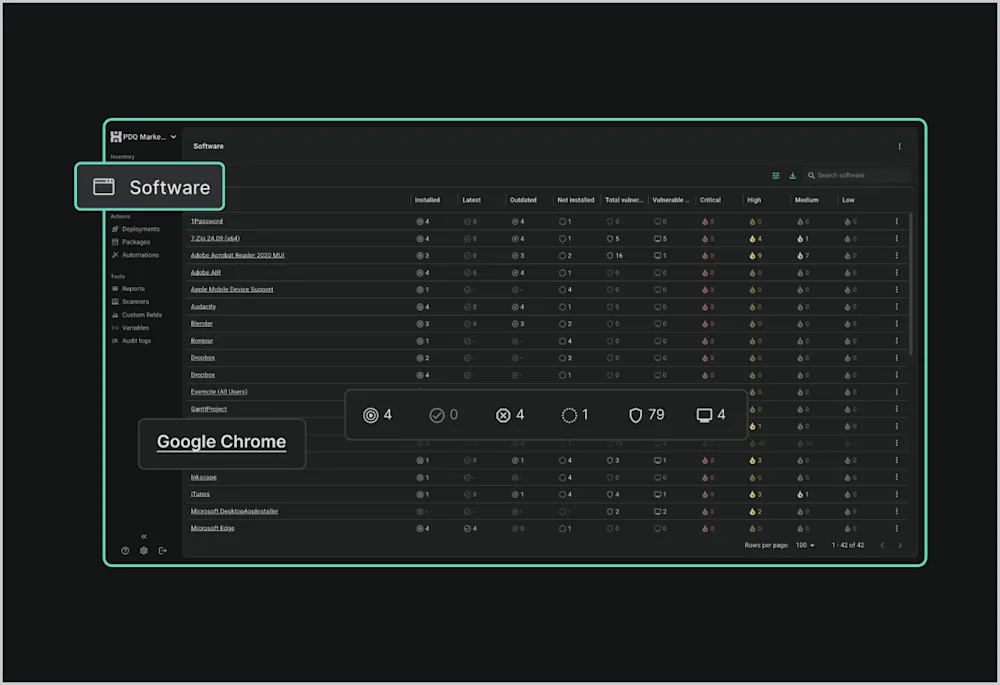The image size is (1000, 685).
Task: Collapse the sidebar with double chevron
Action: (x=144, y=536)
